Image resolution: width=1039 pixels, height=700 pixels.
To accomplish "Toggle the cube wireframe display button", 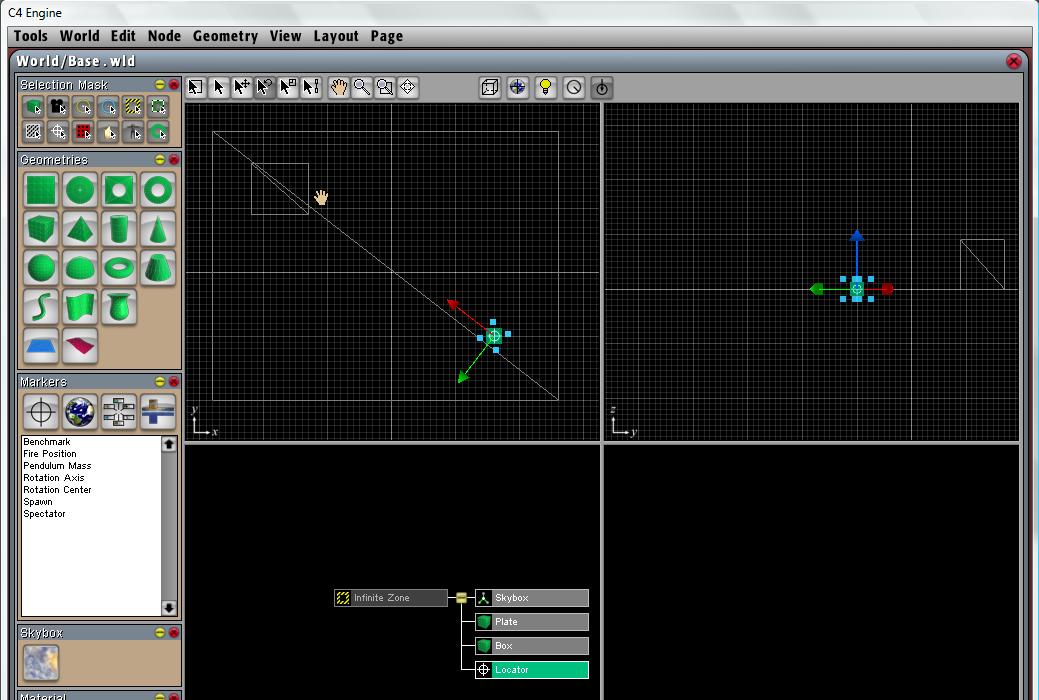I will tap(490, 88).
